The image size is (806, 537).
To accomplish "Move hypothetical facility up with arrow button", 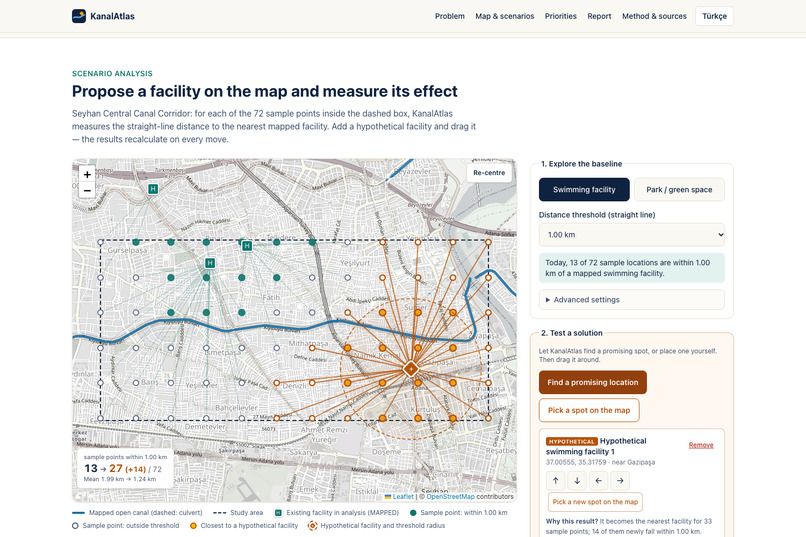I will 556,480.
